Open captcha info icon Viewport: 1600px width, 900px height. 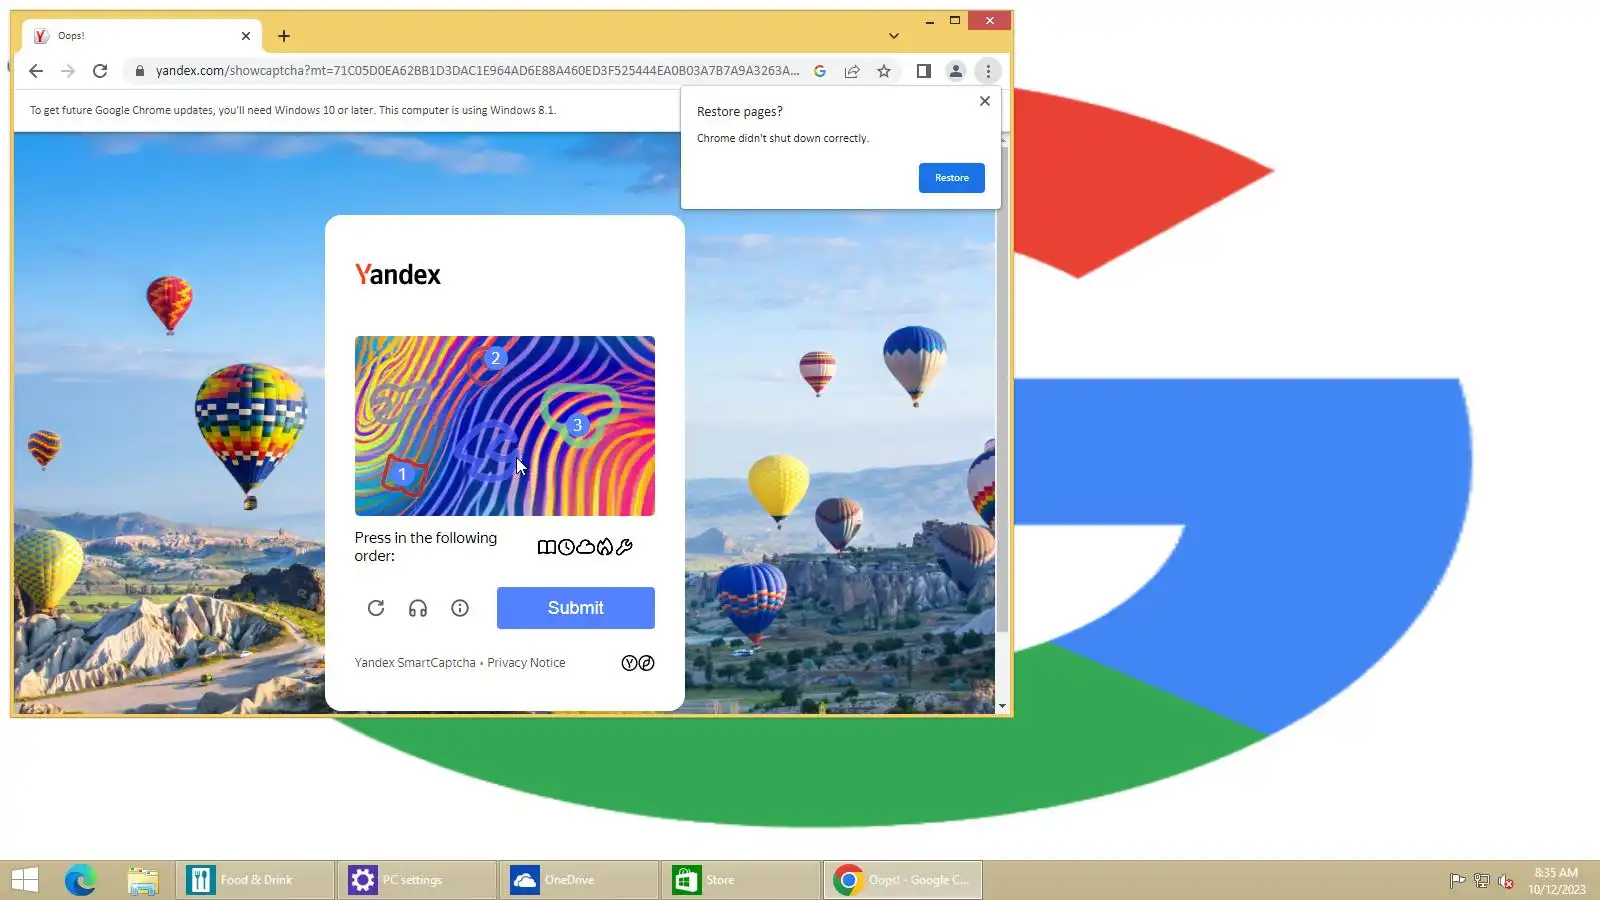tap(460, 608)
